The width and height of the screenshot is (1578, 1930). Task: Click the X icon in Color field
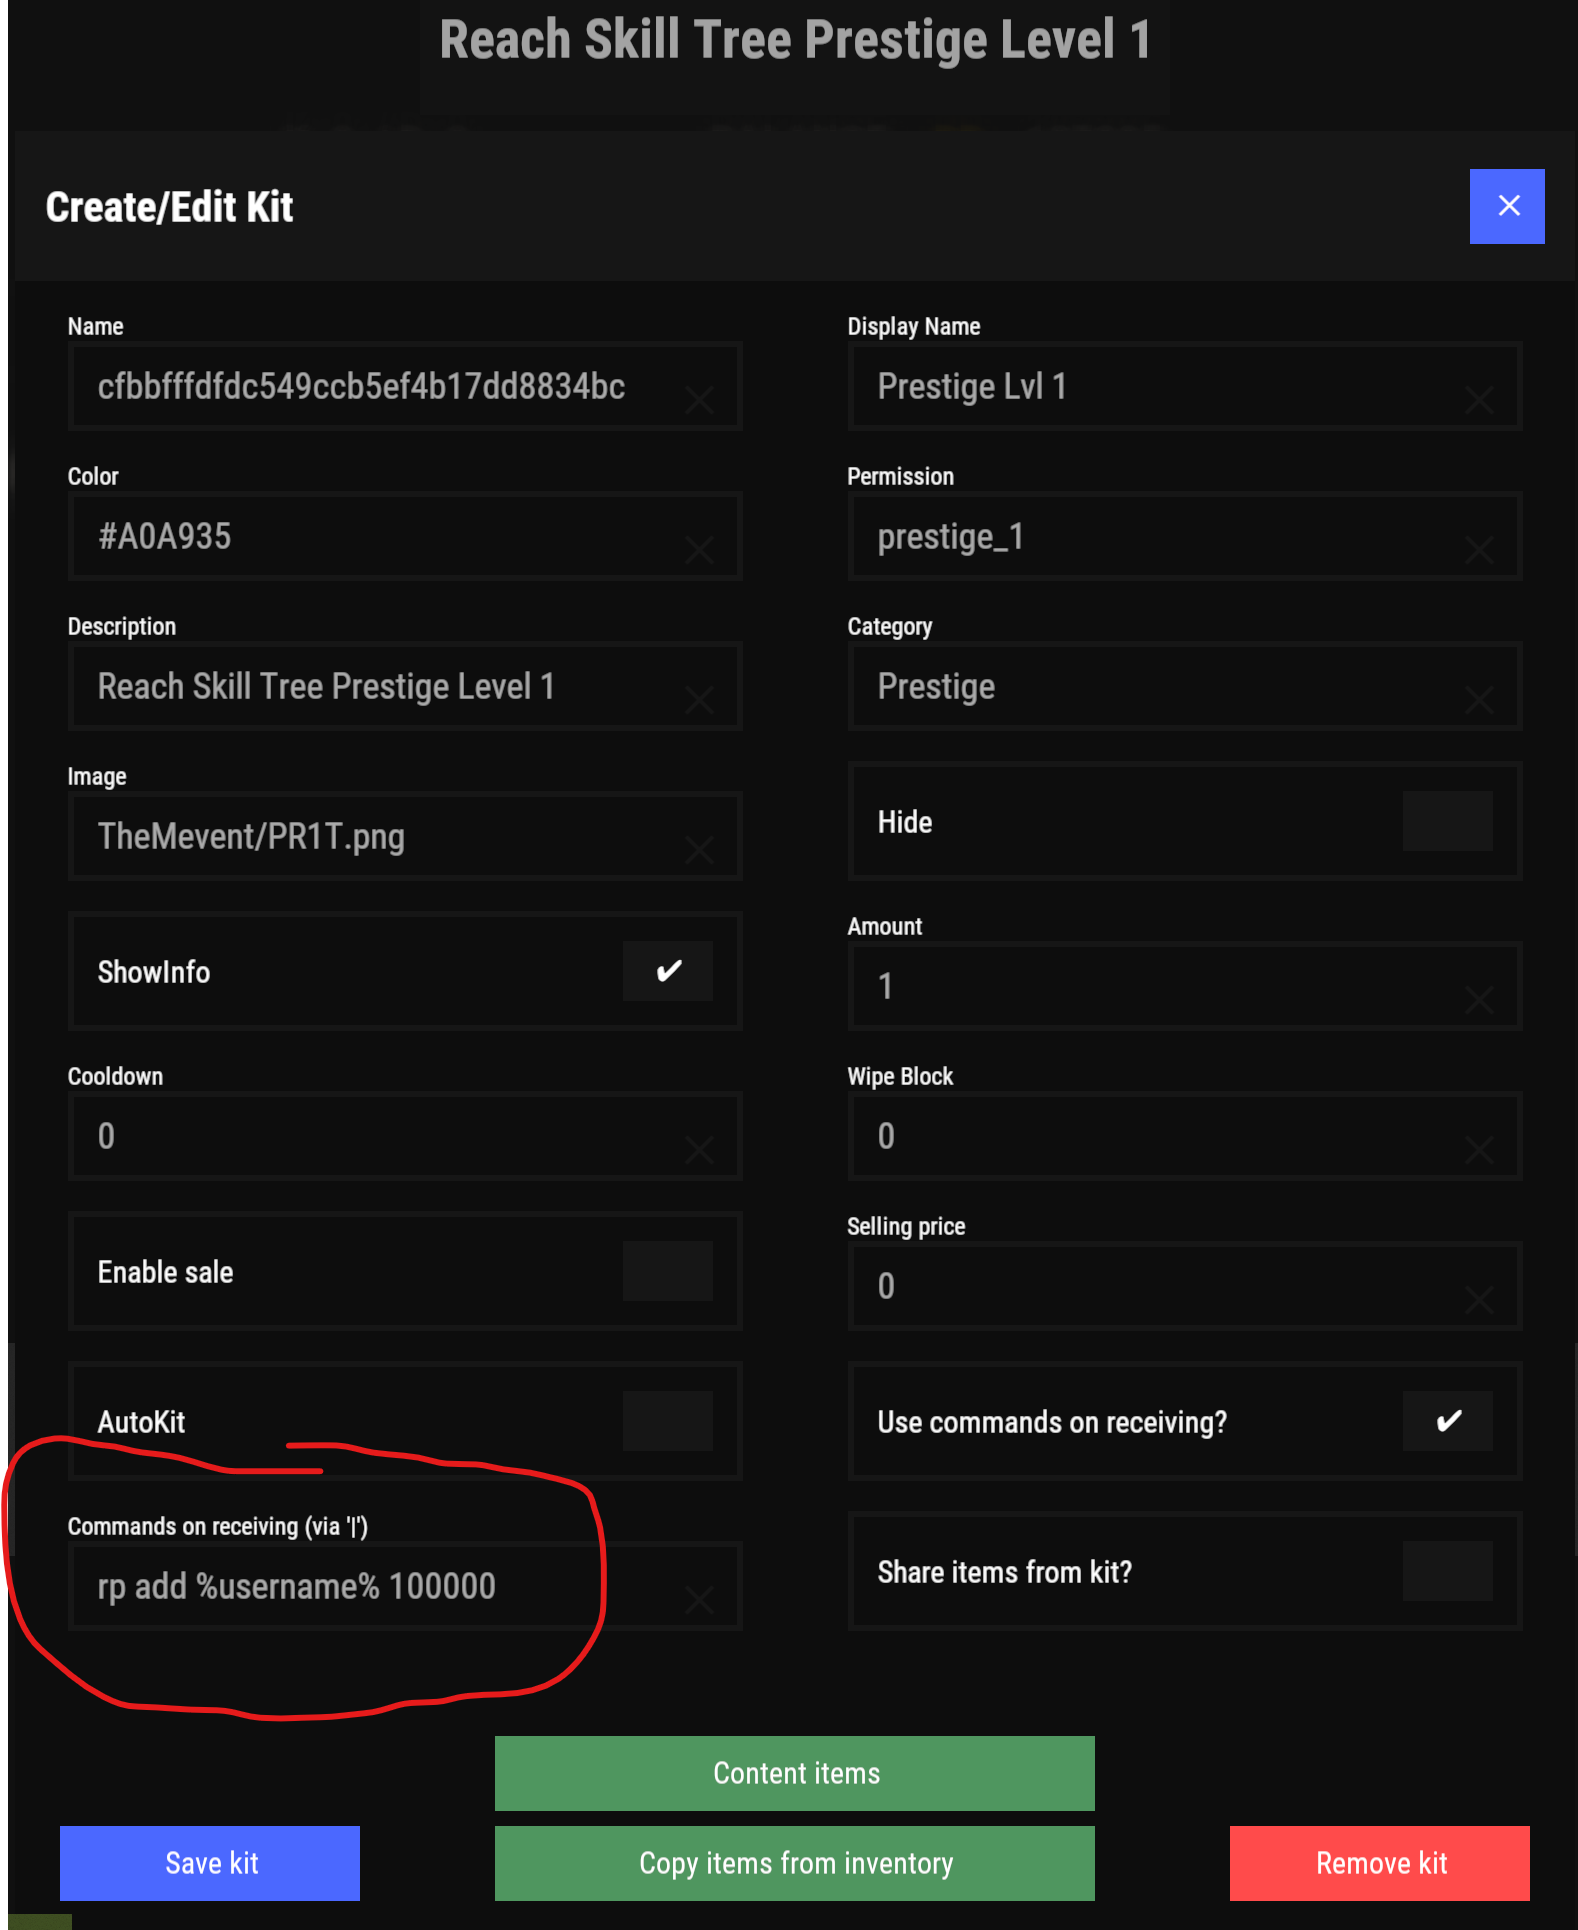click(699, 550)
